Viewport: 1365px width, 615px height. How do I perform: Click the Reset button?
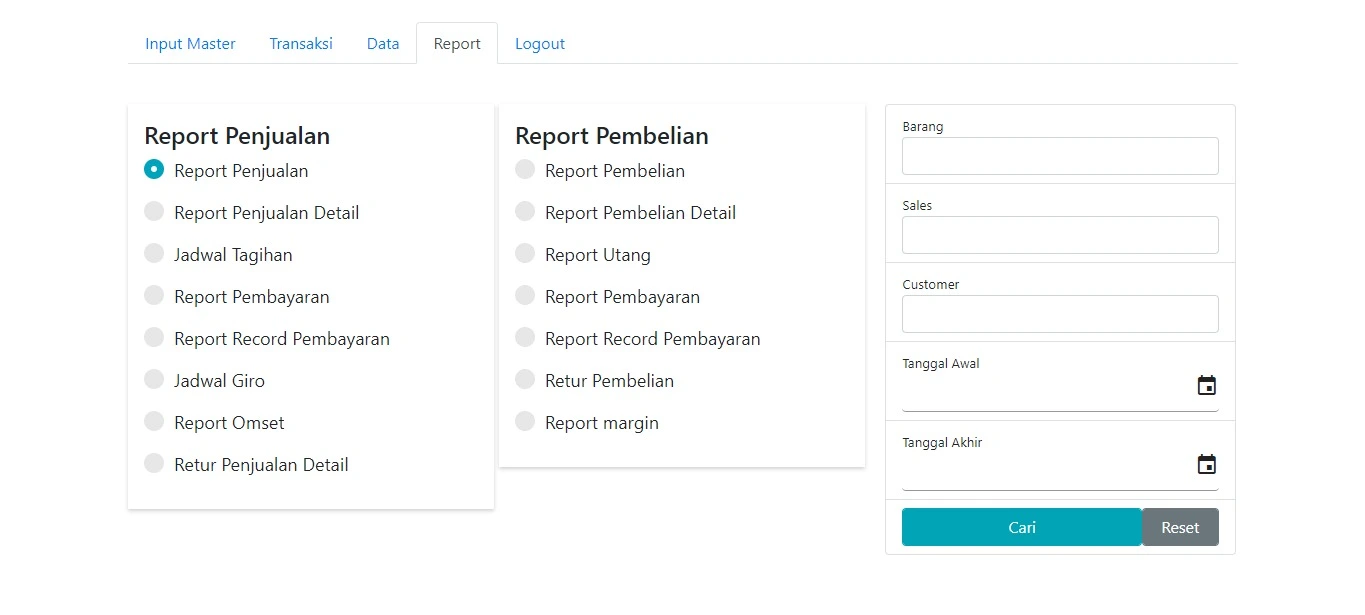click(x=1180, y=527)
